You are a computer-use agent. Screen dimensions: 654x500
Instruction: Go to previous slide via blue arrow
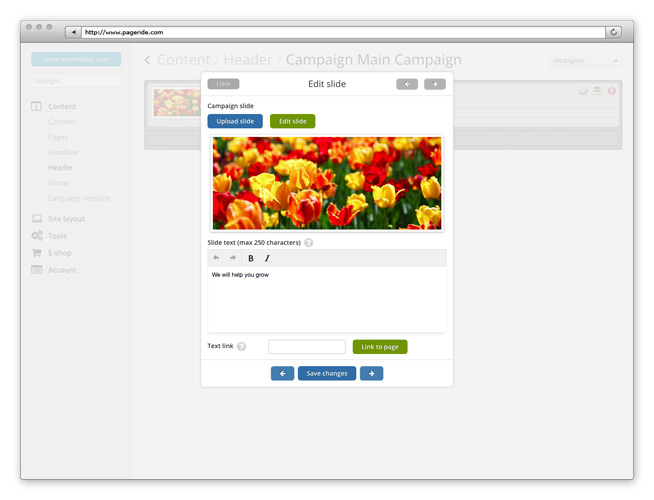click(282, 373)
